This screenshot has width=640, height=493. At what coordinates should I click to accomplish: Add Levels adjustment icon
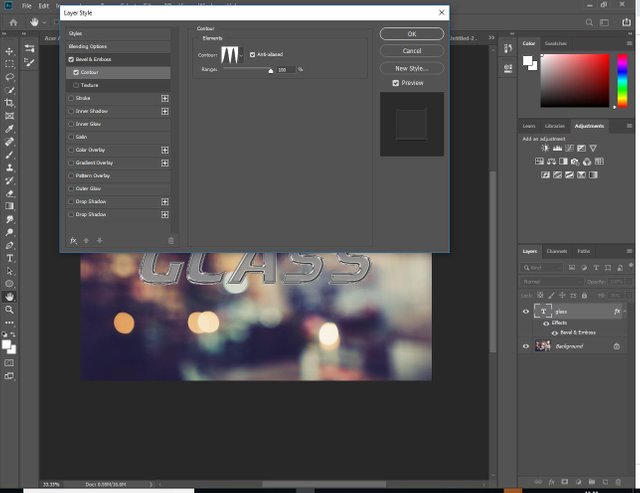pos(557,148)
